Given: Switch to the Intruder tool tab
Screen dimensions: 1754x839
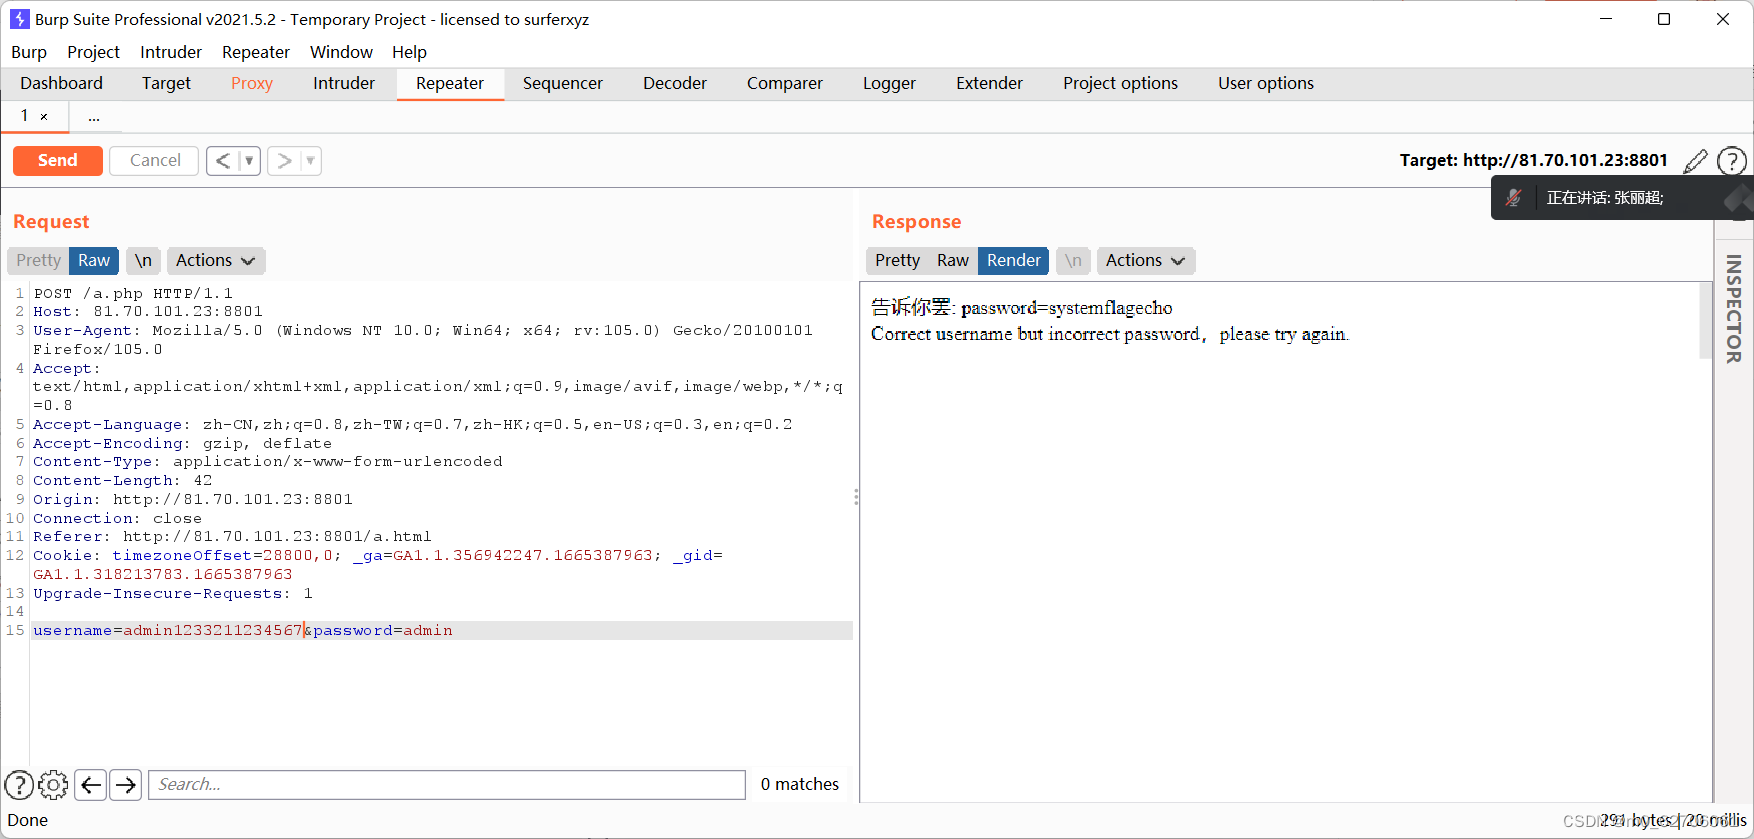Looking at the screenshot, I should click(344, 84).
